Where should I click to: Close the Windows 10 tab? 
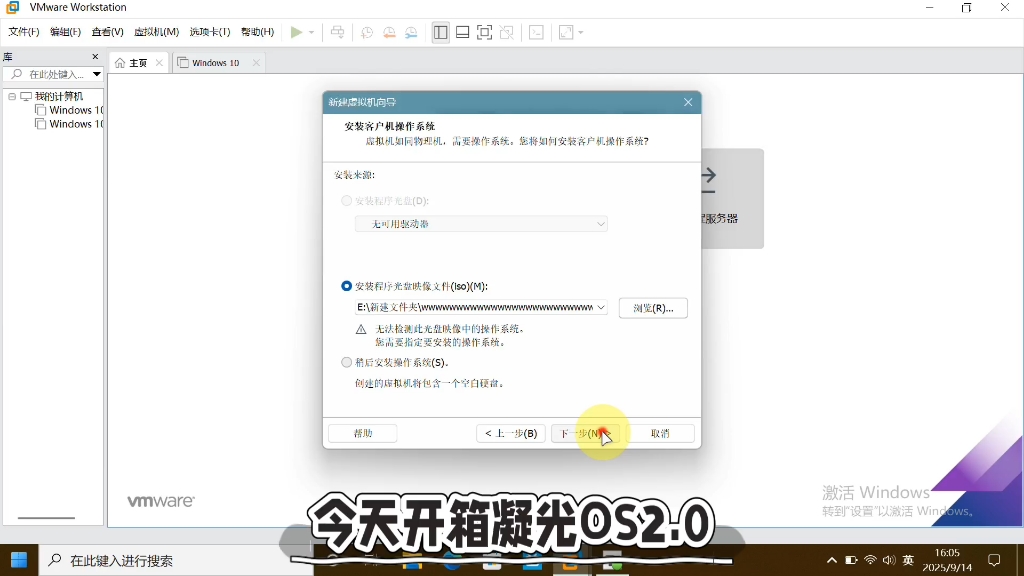tap(256, 63)
